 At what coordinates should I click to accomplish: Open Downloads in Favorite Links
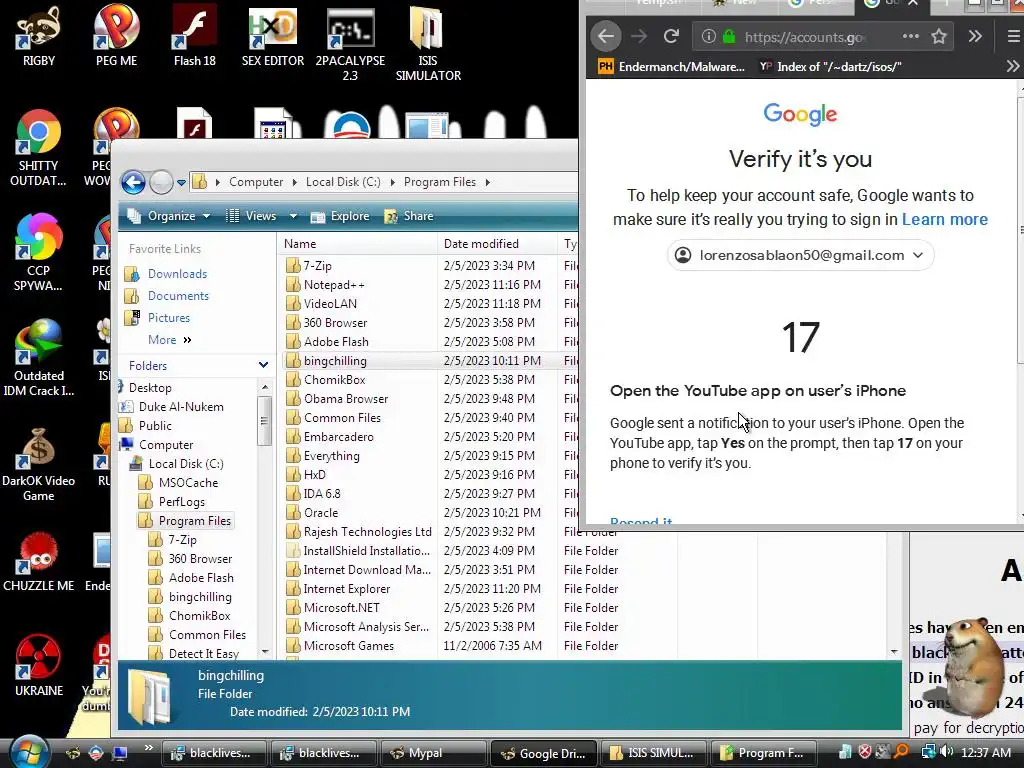(x=177, y=274)
